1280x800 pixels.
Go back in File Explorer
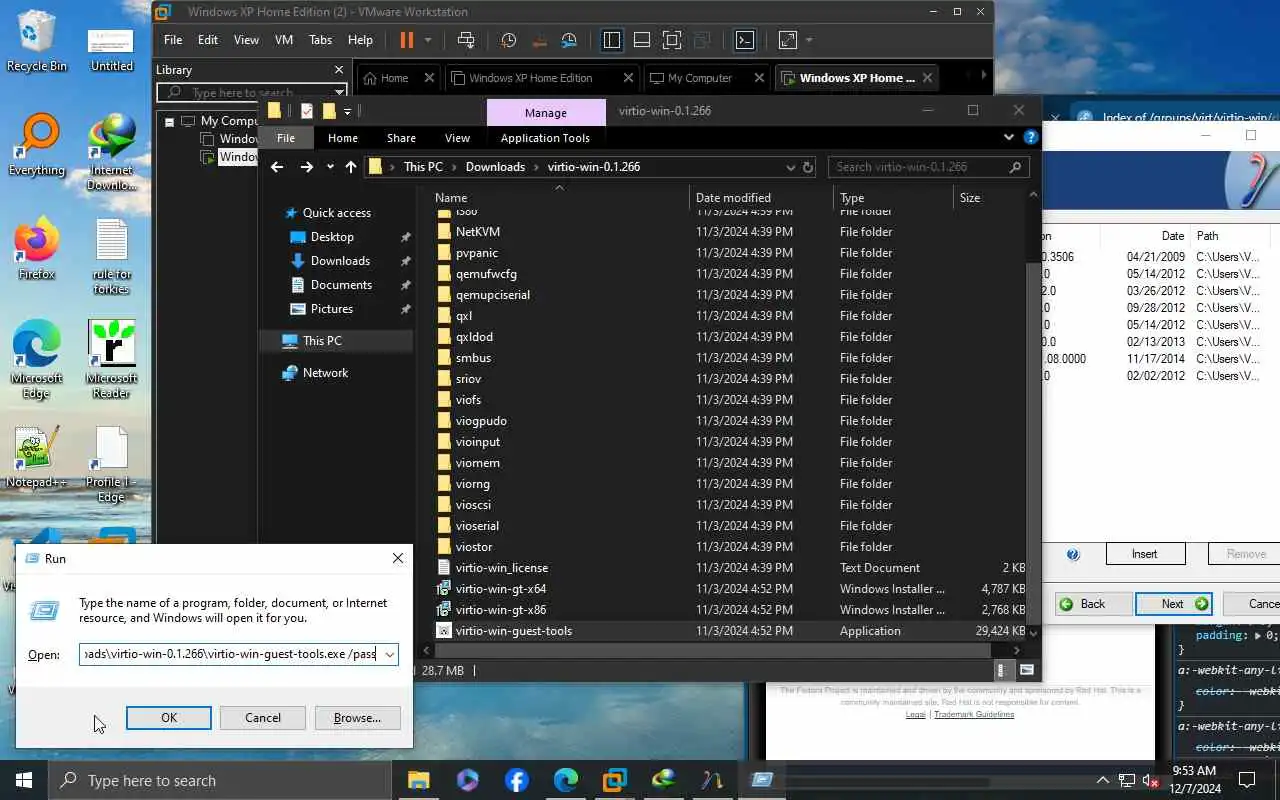pos(278,167)
